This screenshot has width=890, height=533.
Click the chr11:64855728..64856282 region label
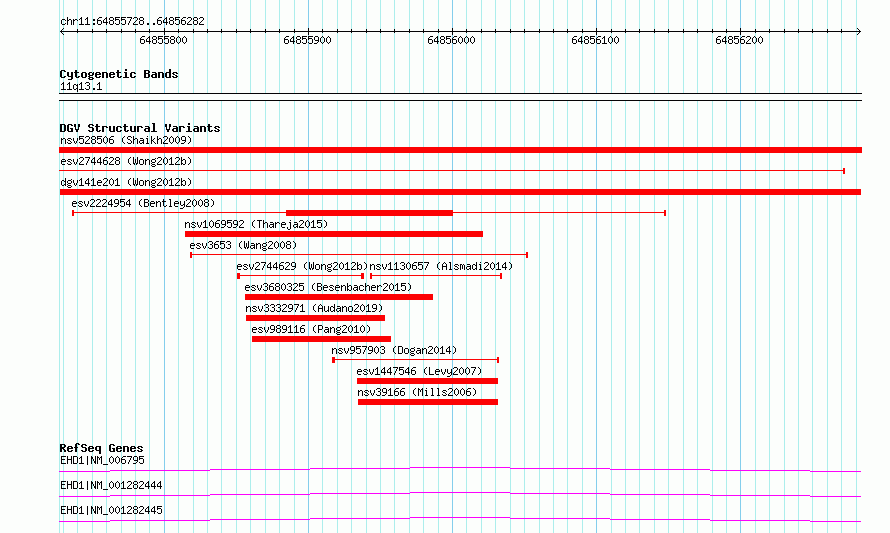coord(132,22)
